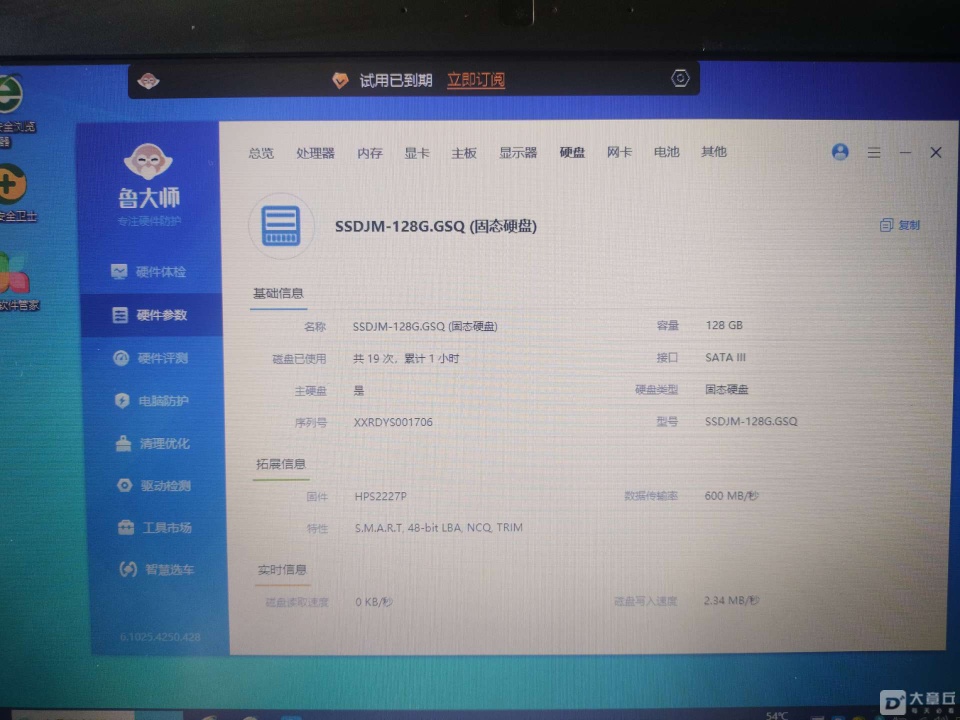Open 清理优化 in sidebar
Image resolution: width=960 pixels, height=720 pixels.
click(153, 443)
